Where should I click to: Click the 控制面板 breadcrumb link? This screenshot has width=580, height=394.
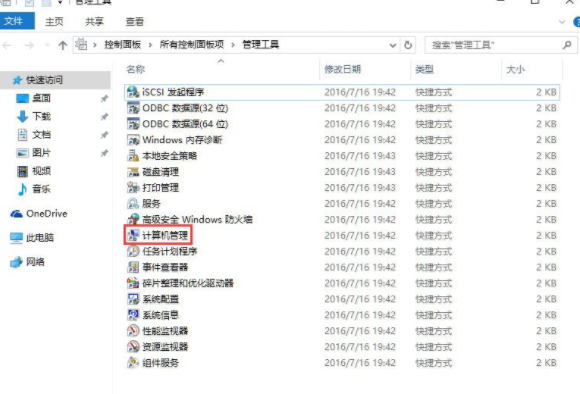coord(123,45)
